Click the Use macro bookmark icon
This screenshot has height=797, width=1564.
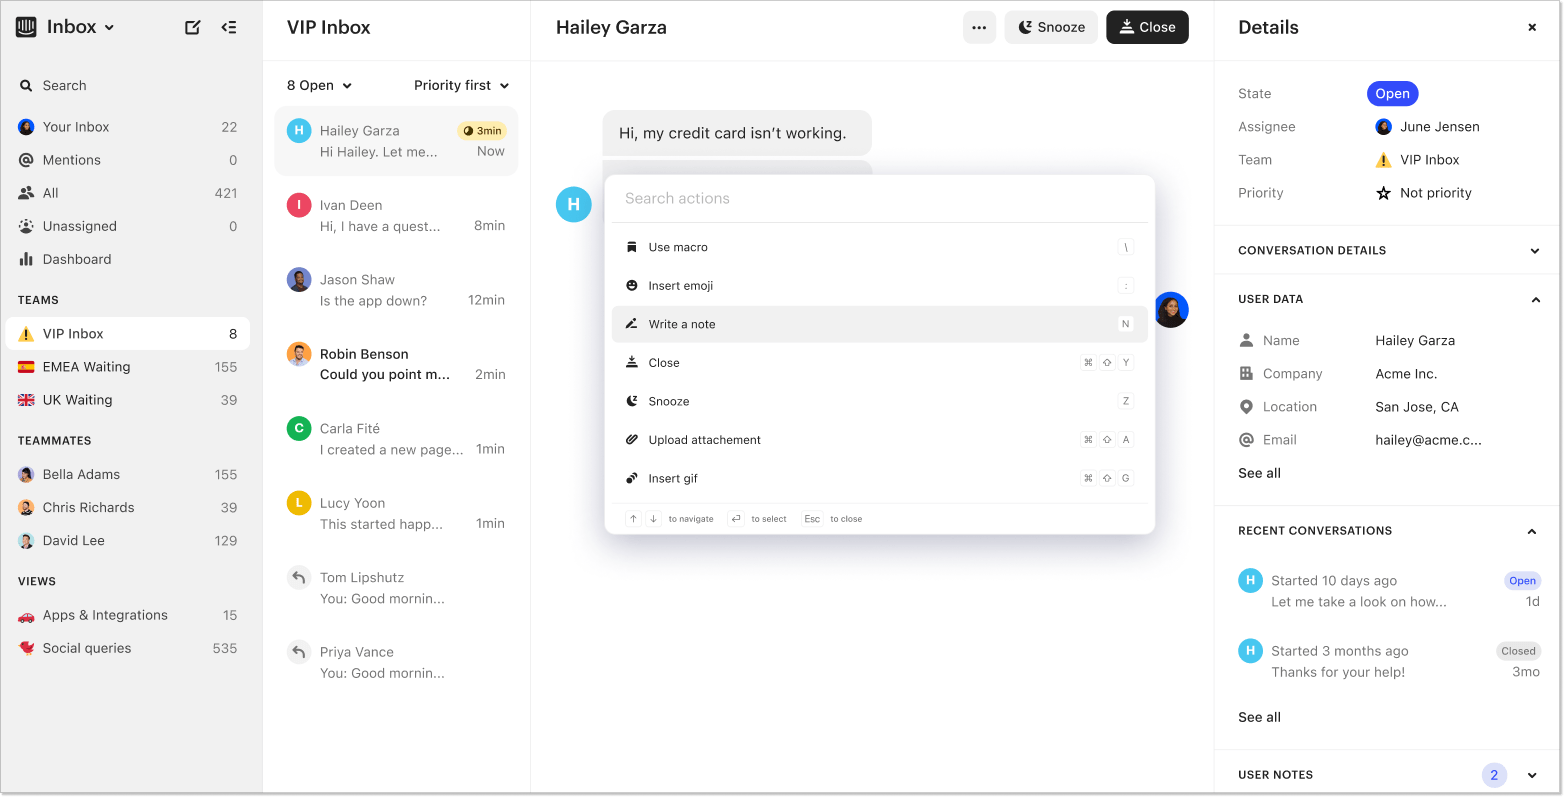pyautogui.click(x=632, y=247)
